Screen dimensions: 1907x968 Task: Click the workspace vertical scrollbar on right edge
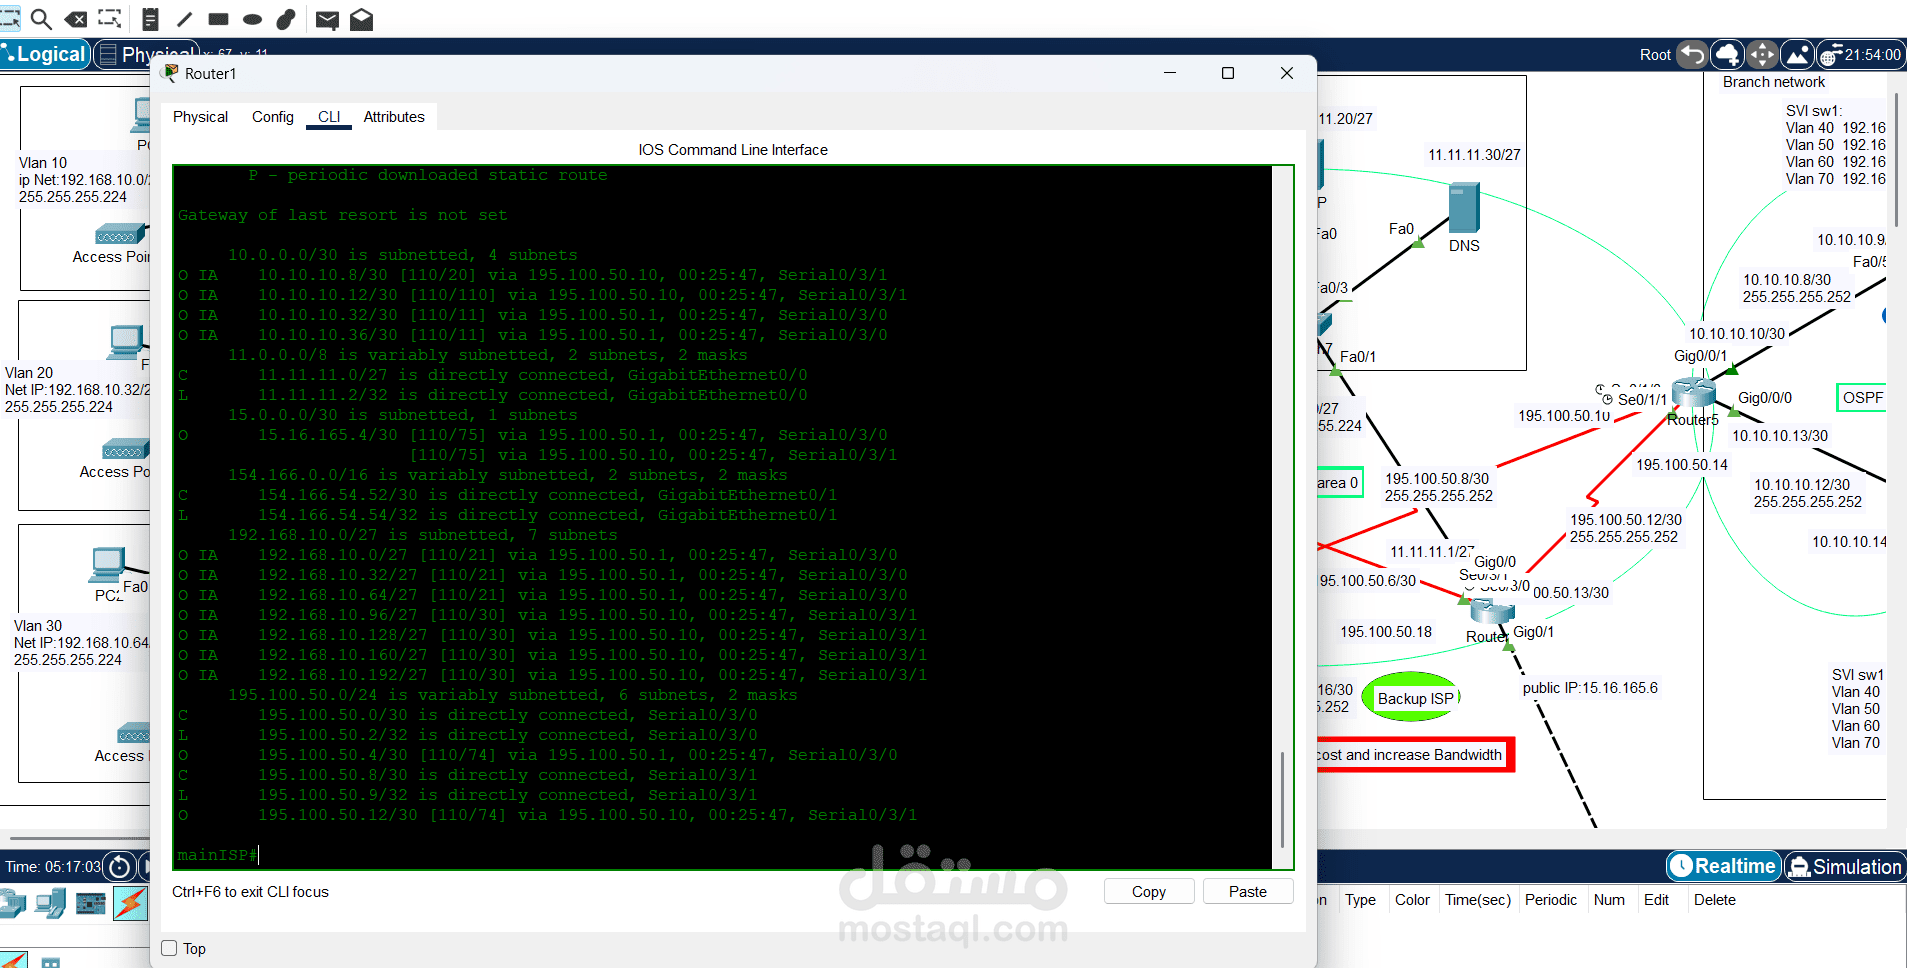click(x=1897, y=160)
